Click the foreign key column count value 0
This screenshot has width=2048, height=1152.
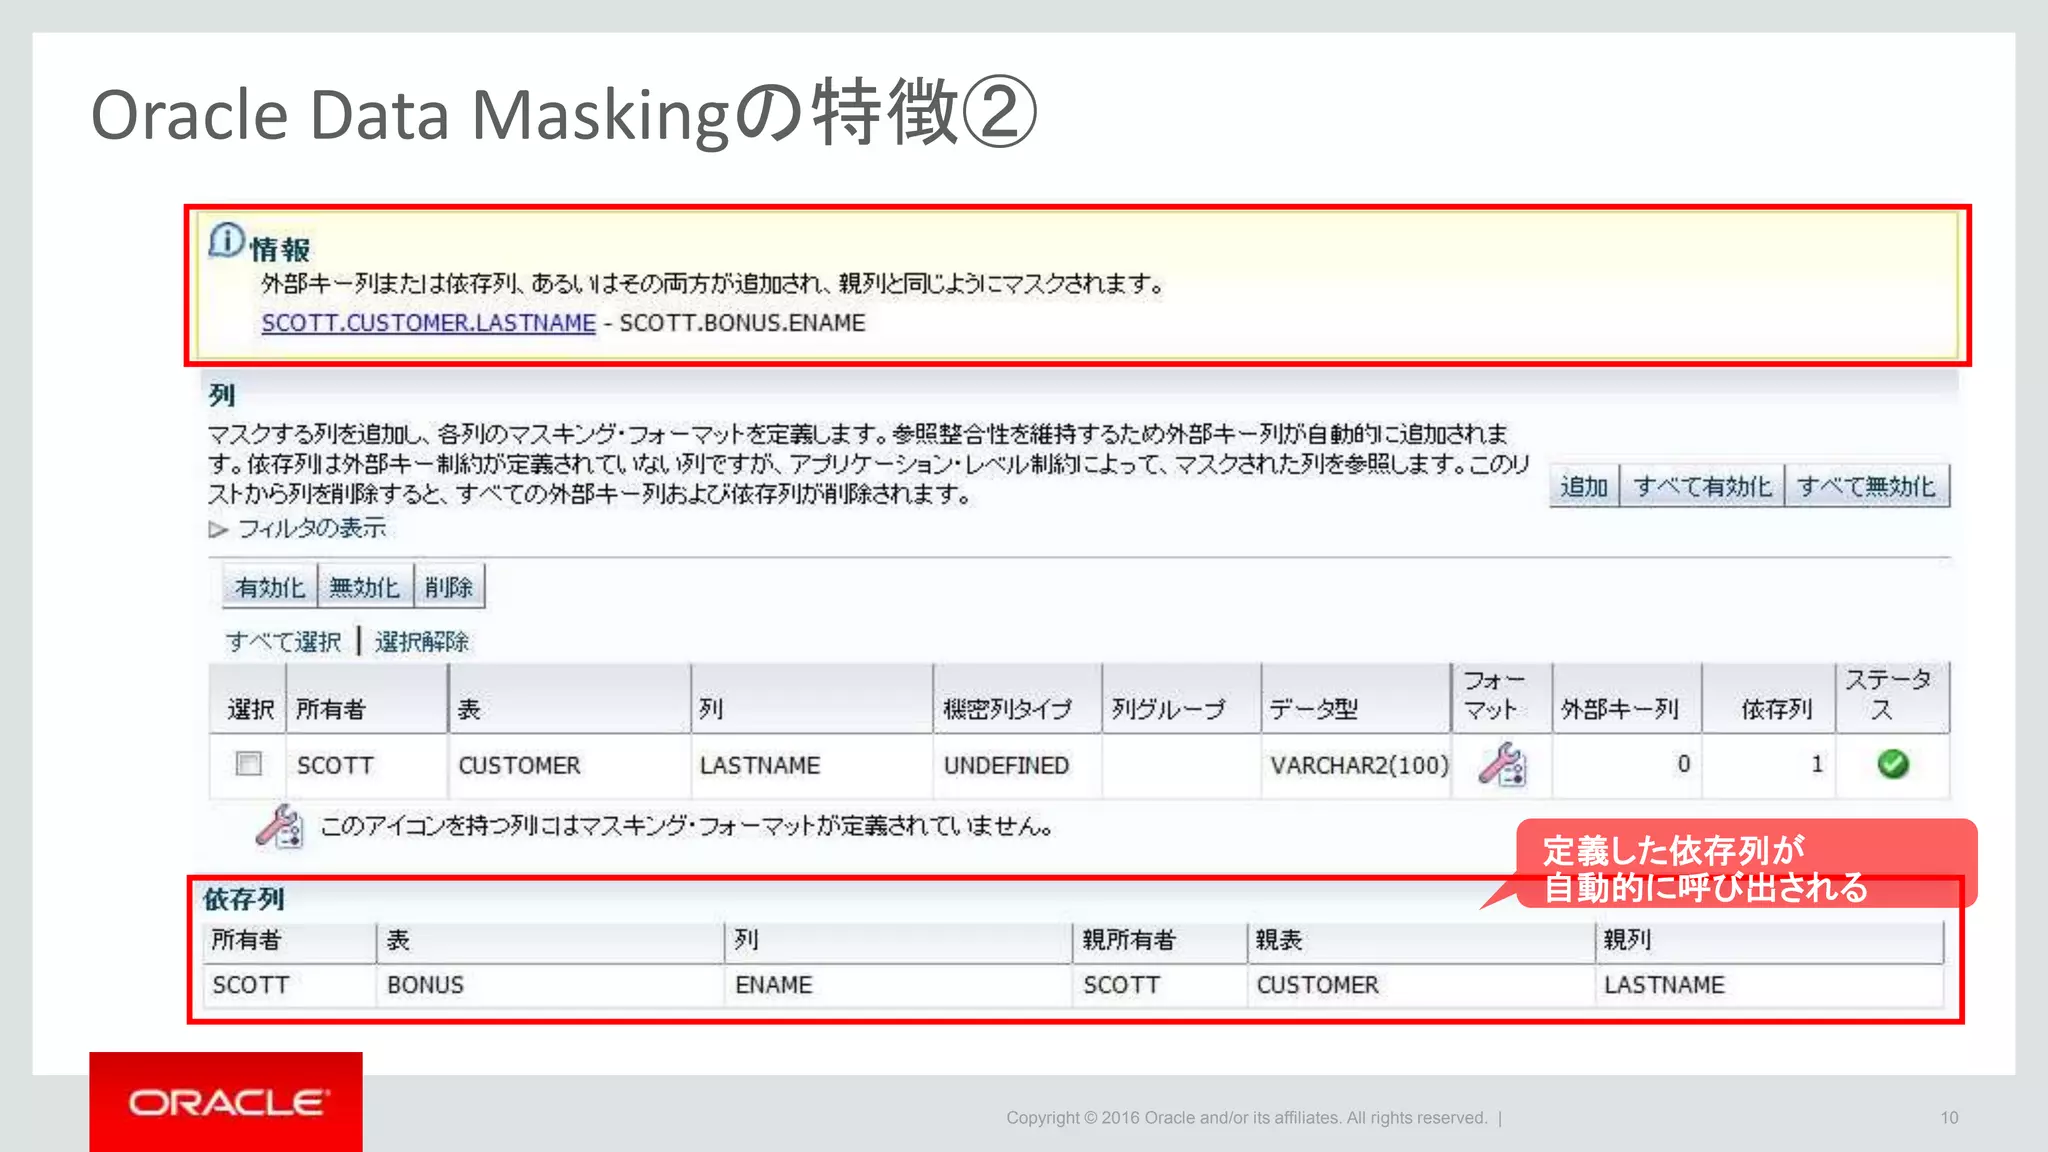[x=1684, y=764]
